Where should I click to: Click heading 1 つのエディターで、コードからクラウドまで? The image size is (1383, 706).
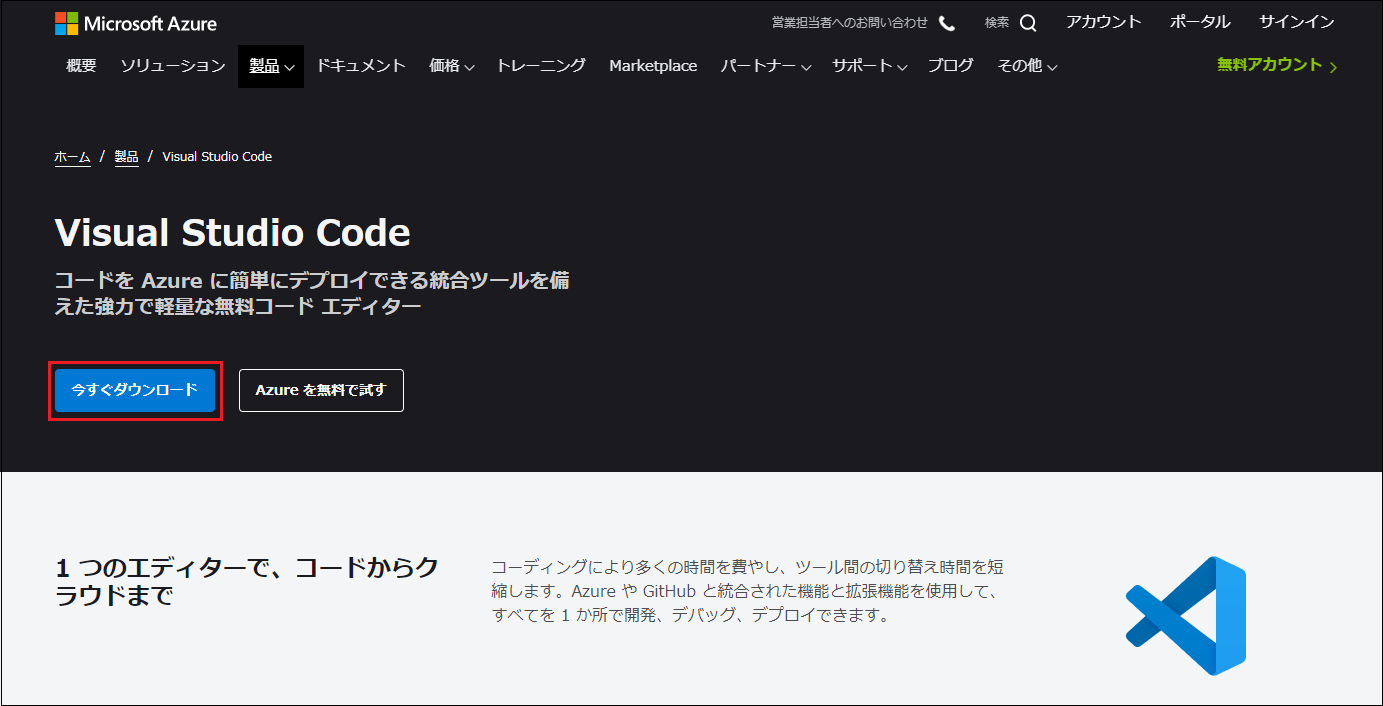247,581
